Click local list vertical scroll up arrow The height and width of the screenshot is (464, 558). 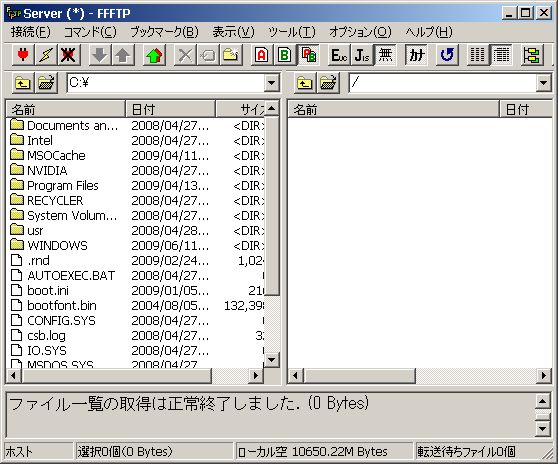coord(272,108)
